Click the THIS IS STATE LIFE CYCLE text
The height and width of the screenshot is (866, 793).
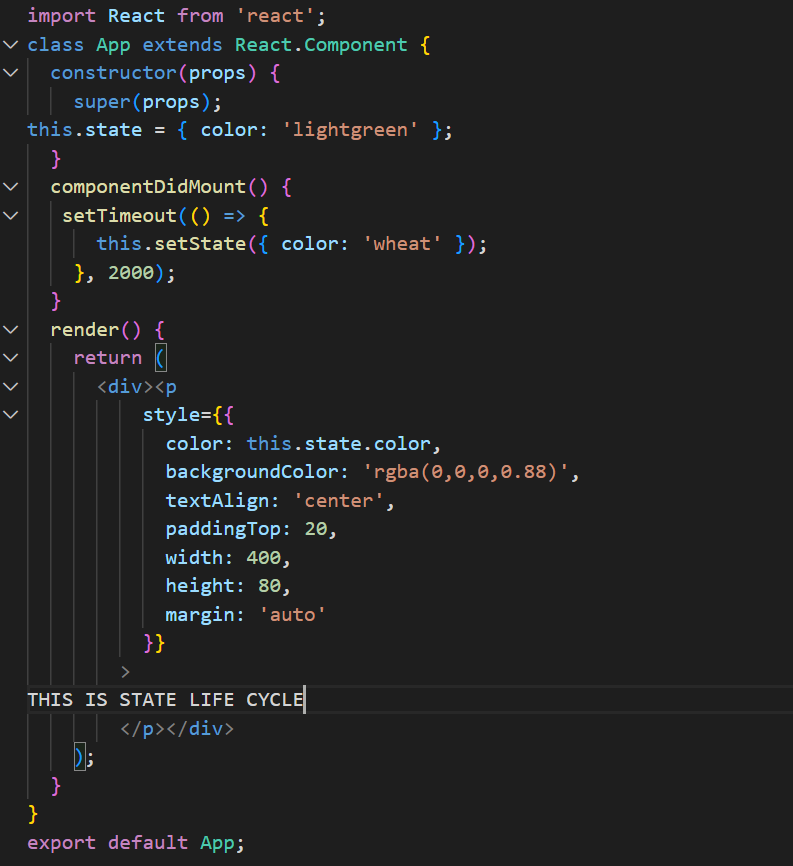click(x=166, y=700)
